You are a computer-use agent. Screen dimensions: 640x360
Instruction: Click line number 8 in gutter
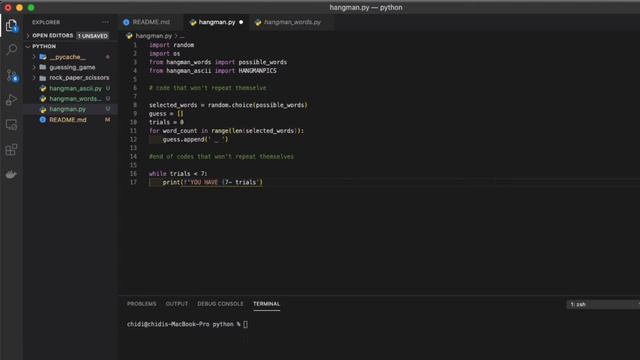[x=135, y=105]
